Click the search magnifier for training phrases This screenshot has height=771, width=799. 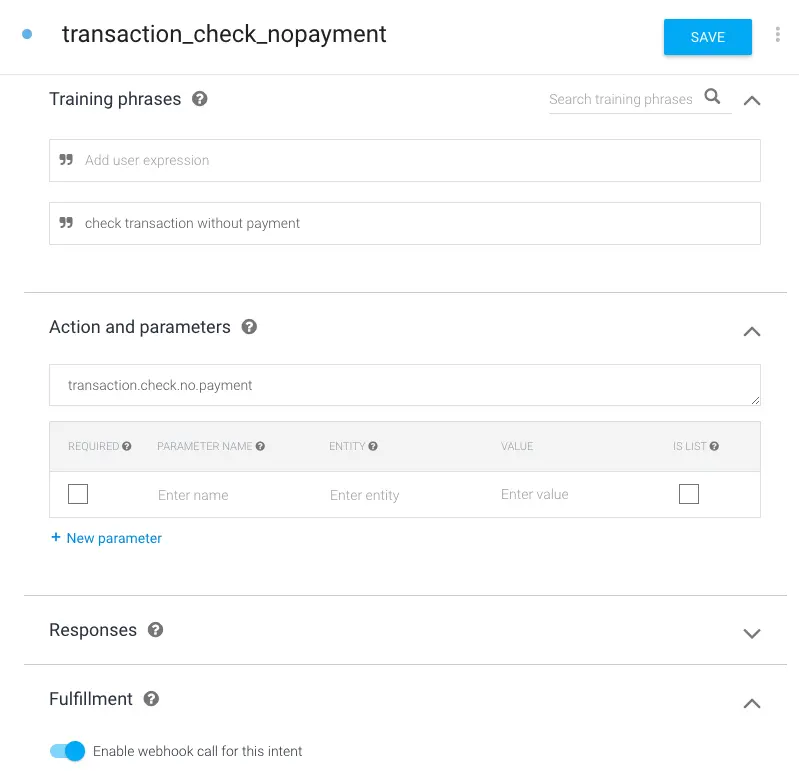(x=712, y=96)
